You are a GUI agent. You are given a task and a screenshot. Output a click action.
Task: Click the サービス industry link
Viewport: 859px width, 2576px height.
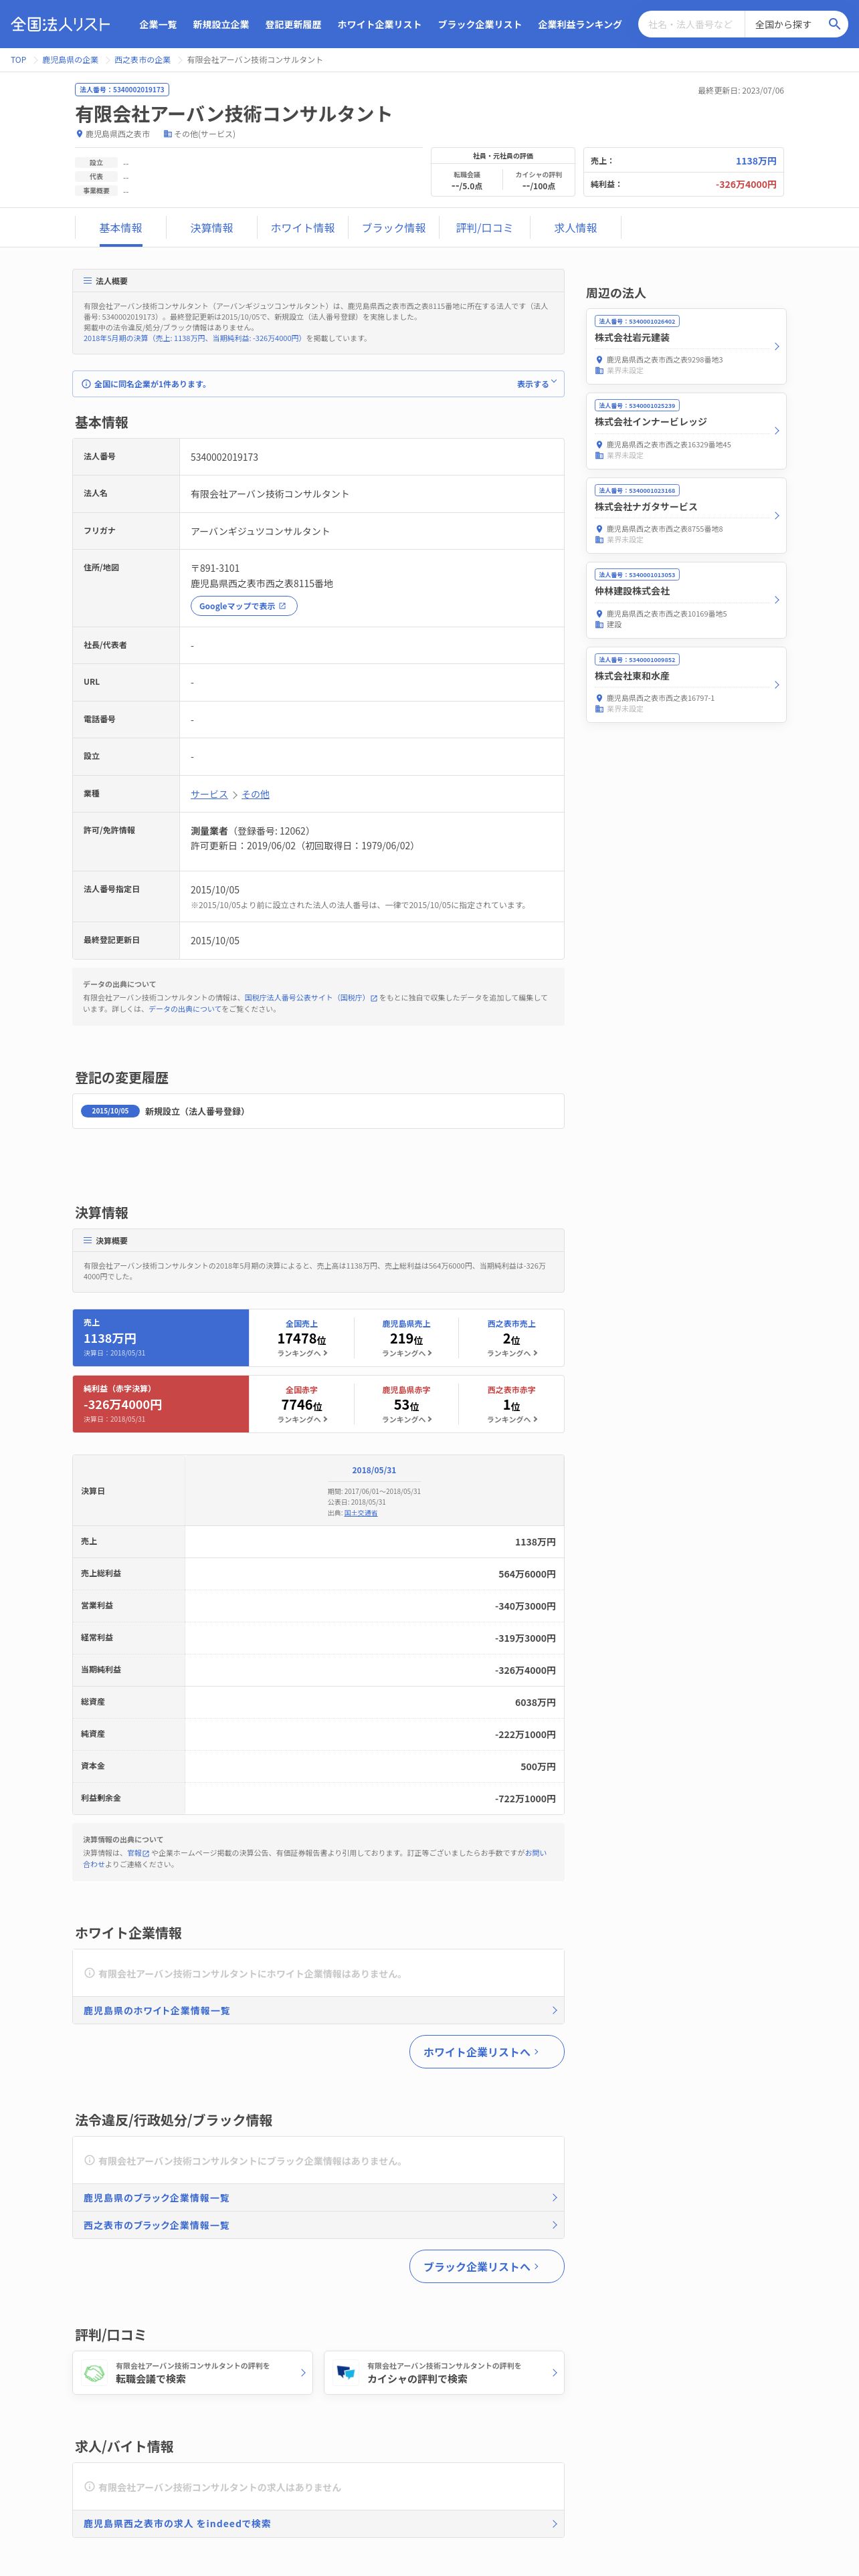click(209, 794)
